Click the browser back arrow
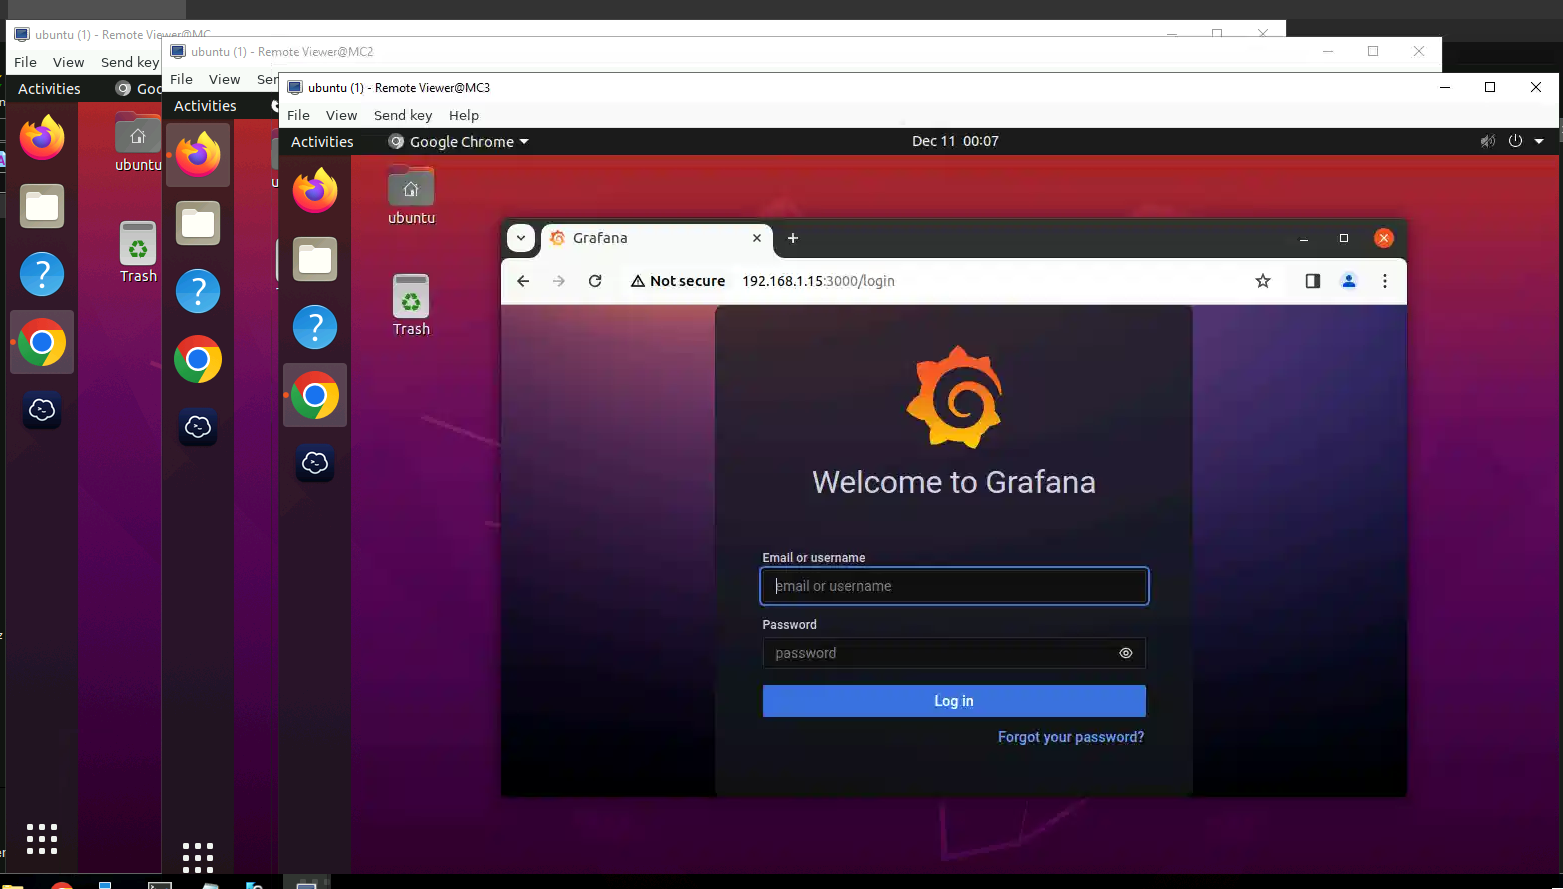Screen dimensions: 1563x889 pos(523,281)
